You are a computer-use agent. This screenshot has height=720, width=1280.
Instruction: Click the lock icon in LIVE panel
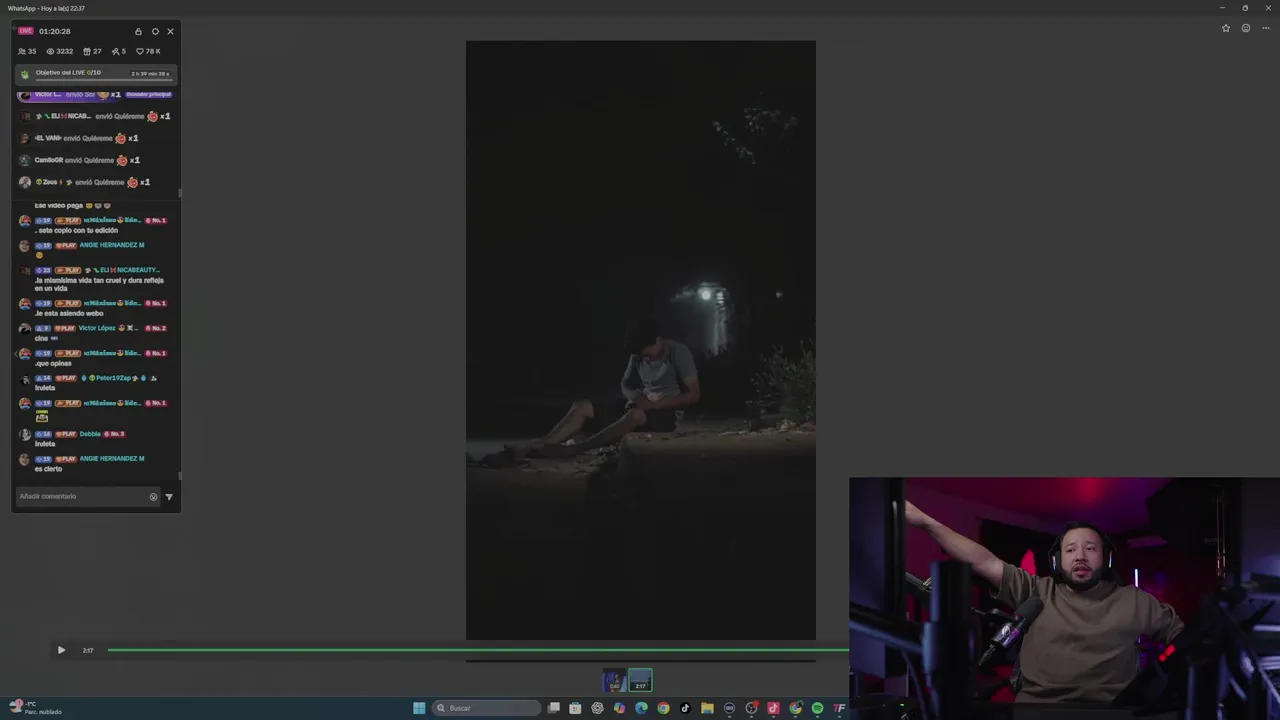138,31
